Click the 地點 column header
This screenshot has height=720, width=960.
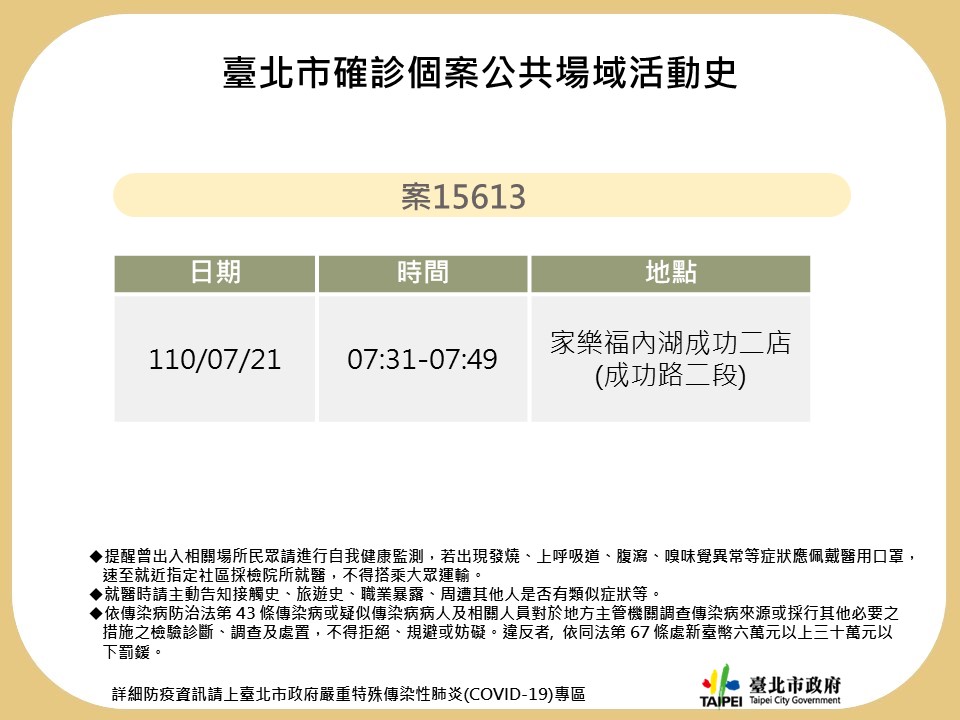(670, 273)
